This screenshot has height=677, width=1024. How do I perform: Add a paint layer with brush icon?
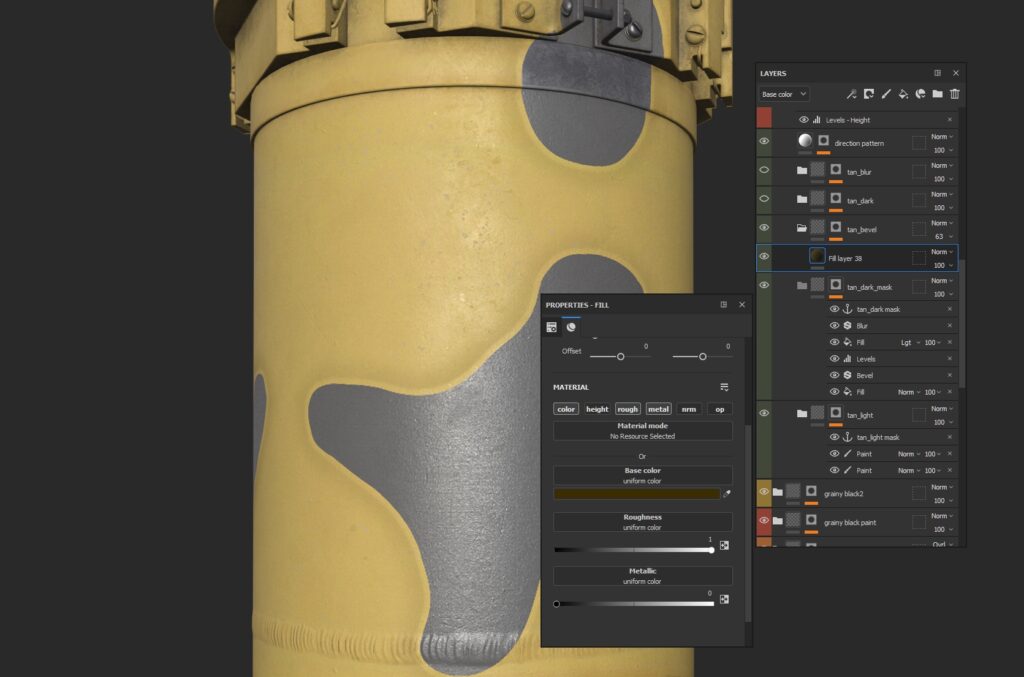(886, 94)
